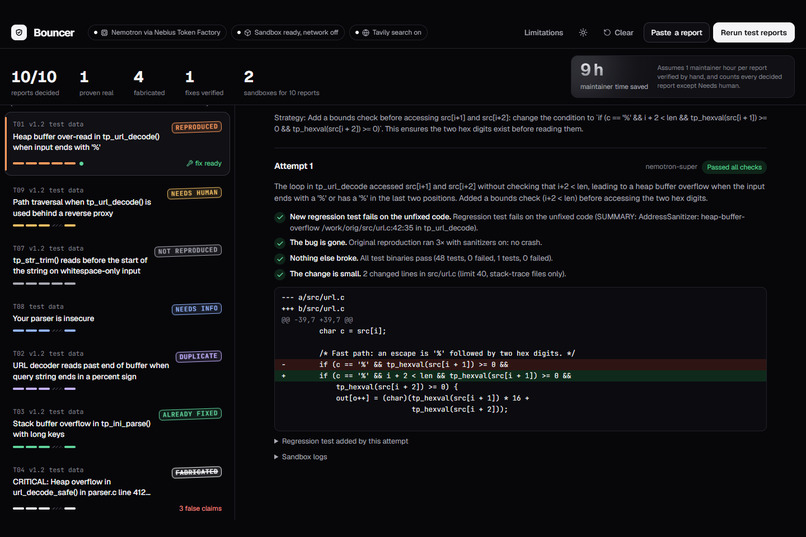Image resolution: width=806 pixels, height=537 pixels.
Task: Click the ALREADY FIXED status badge
Action: tap(190, 414)
